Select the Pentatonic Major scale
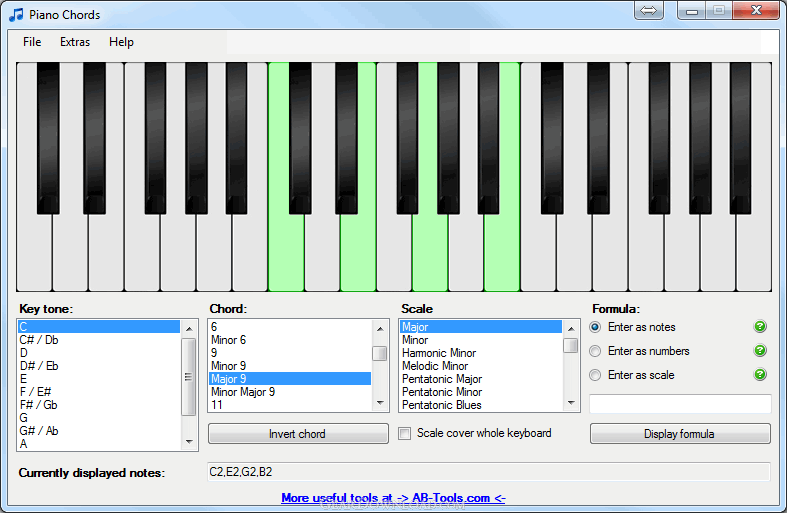 [481, 379]
